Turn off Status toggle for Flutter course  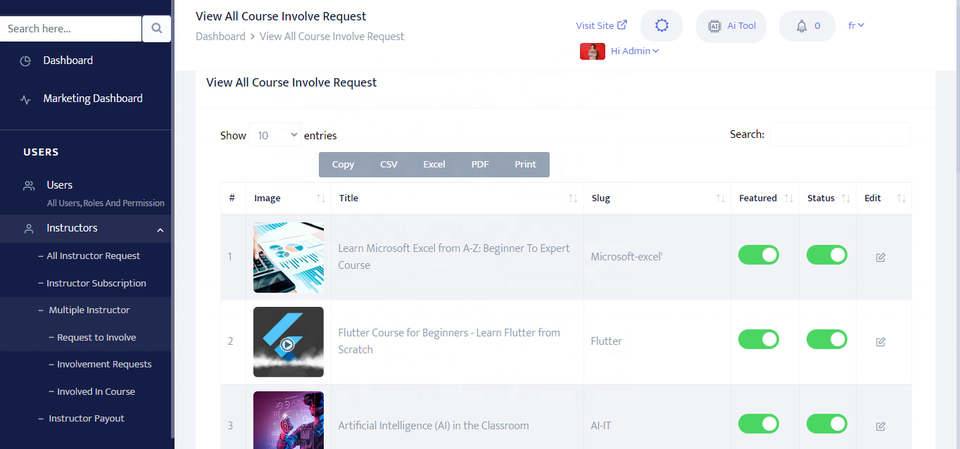tap(827, 341)
